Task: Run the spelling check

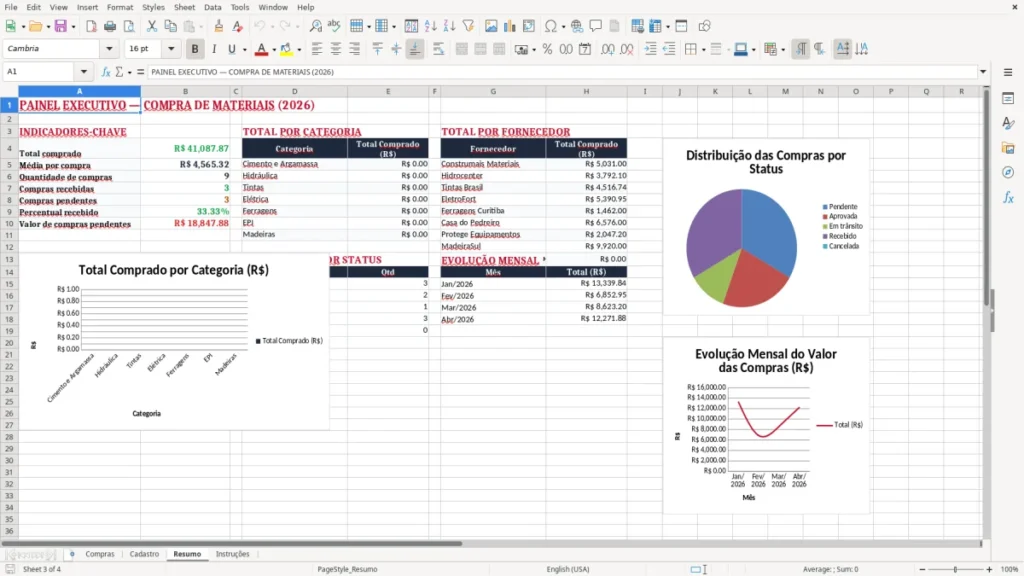Action: click(x=334, y=26)
